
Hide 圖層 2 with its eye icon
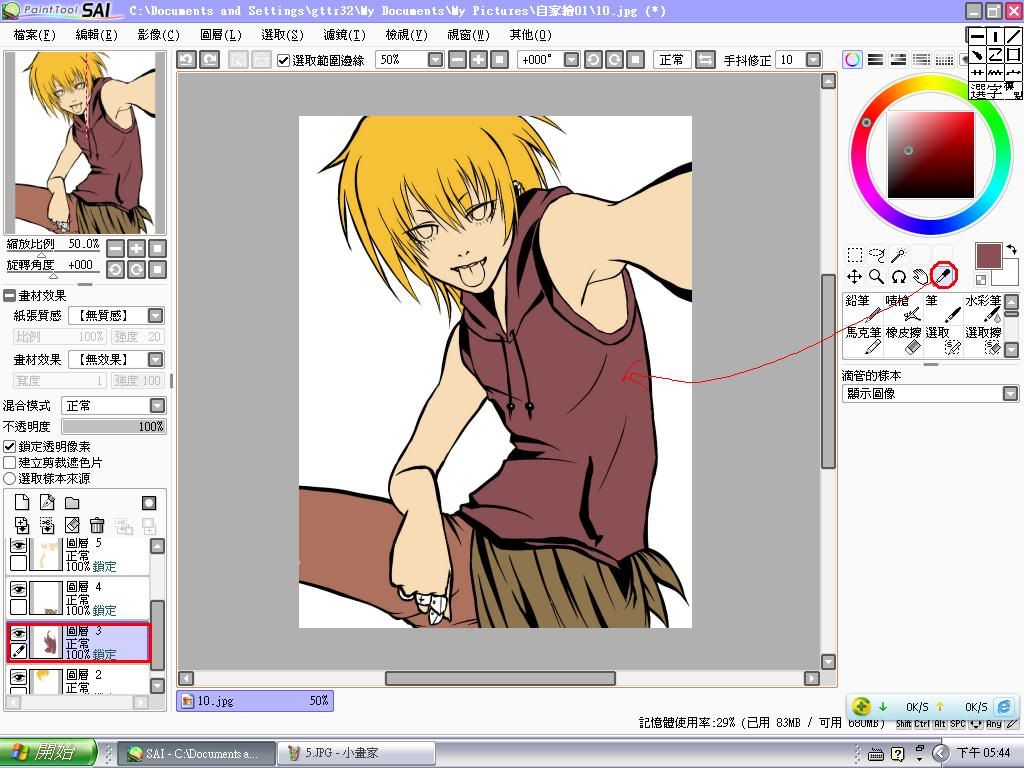point(18,677)
